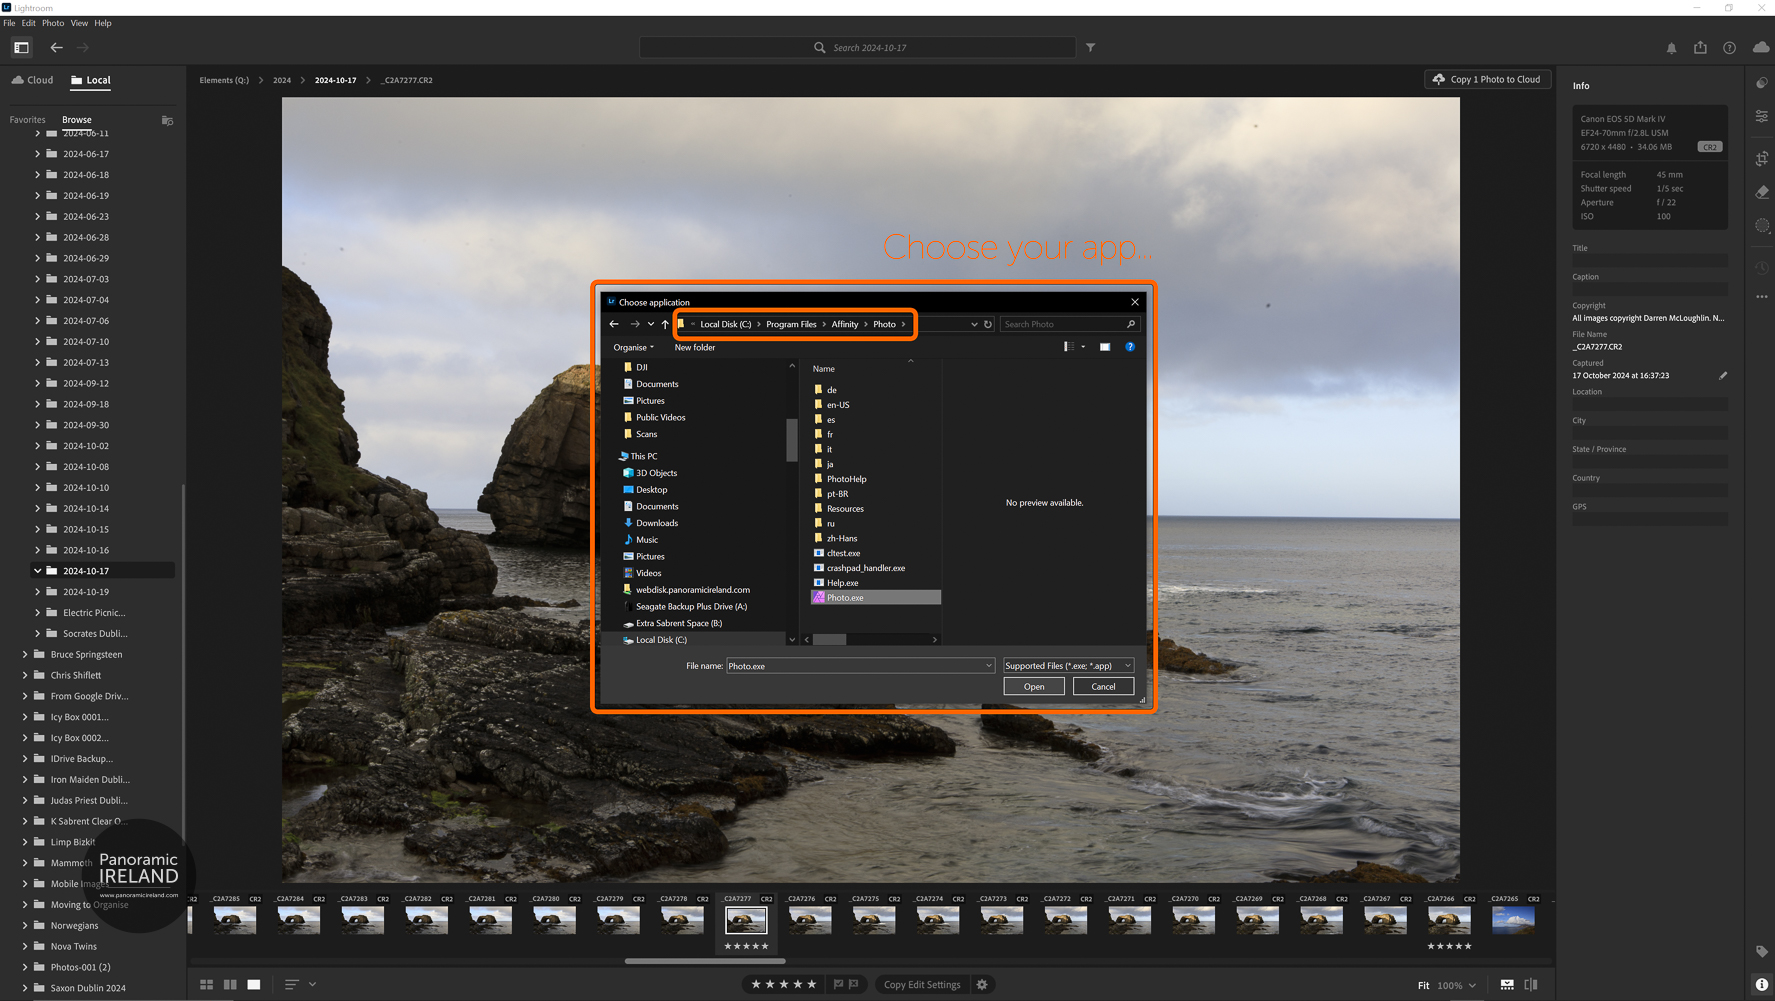Open the Supported Files type dropdown
The width and height of the screenshot is (1775, 1001).
tap(1068, 666)
